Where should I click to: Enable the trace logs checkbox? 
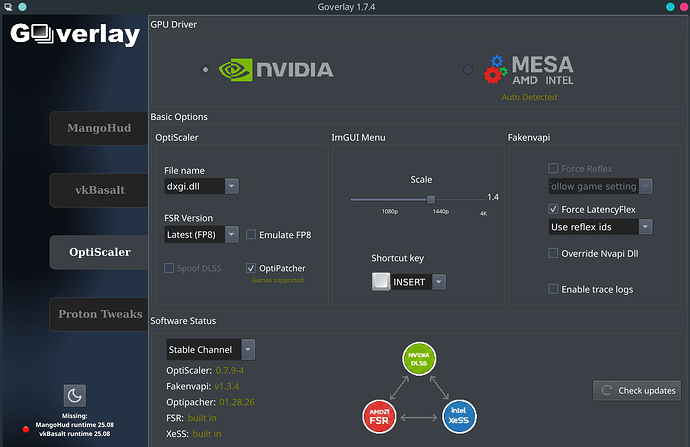[553, 289]
